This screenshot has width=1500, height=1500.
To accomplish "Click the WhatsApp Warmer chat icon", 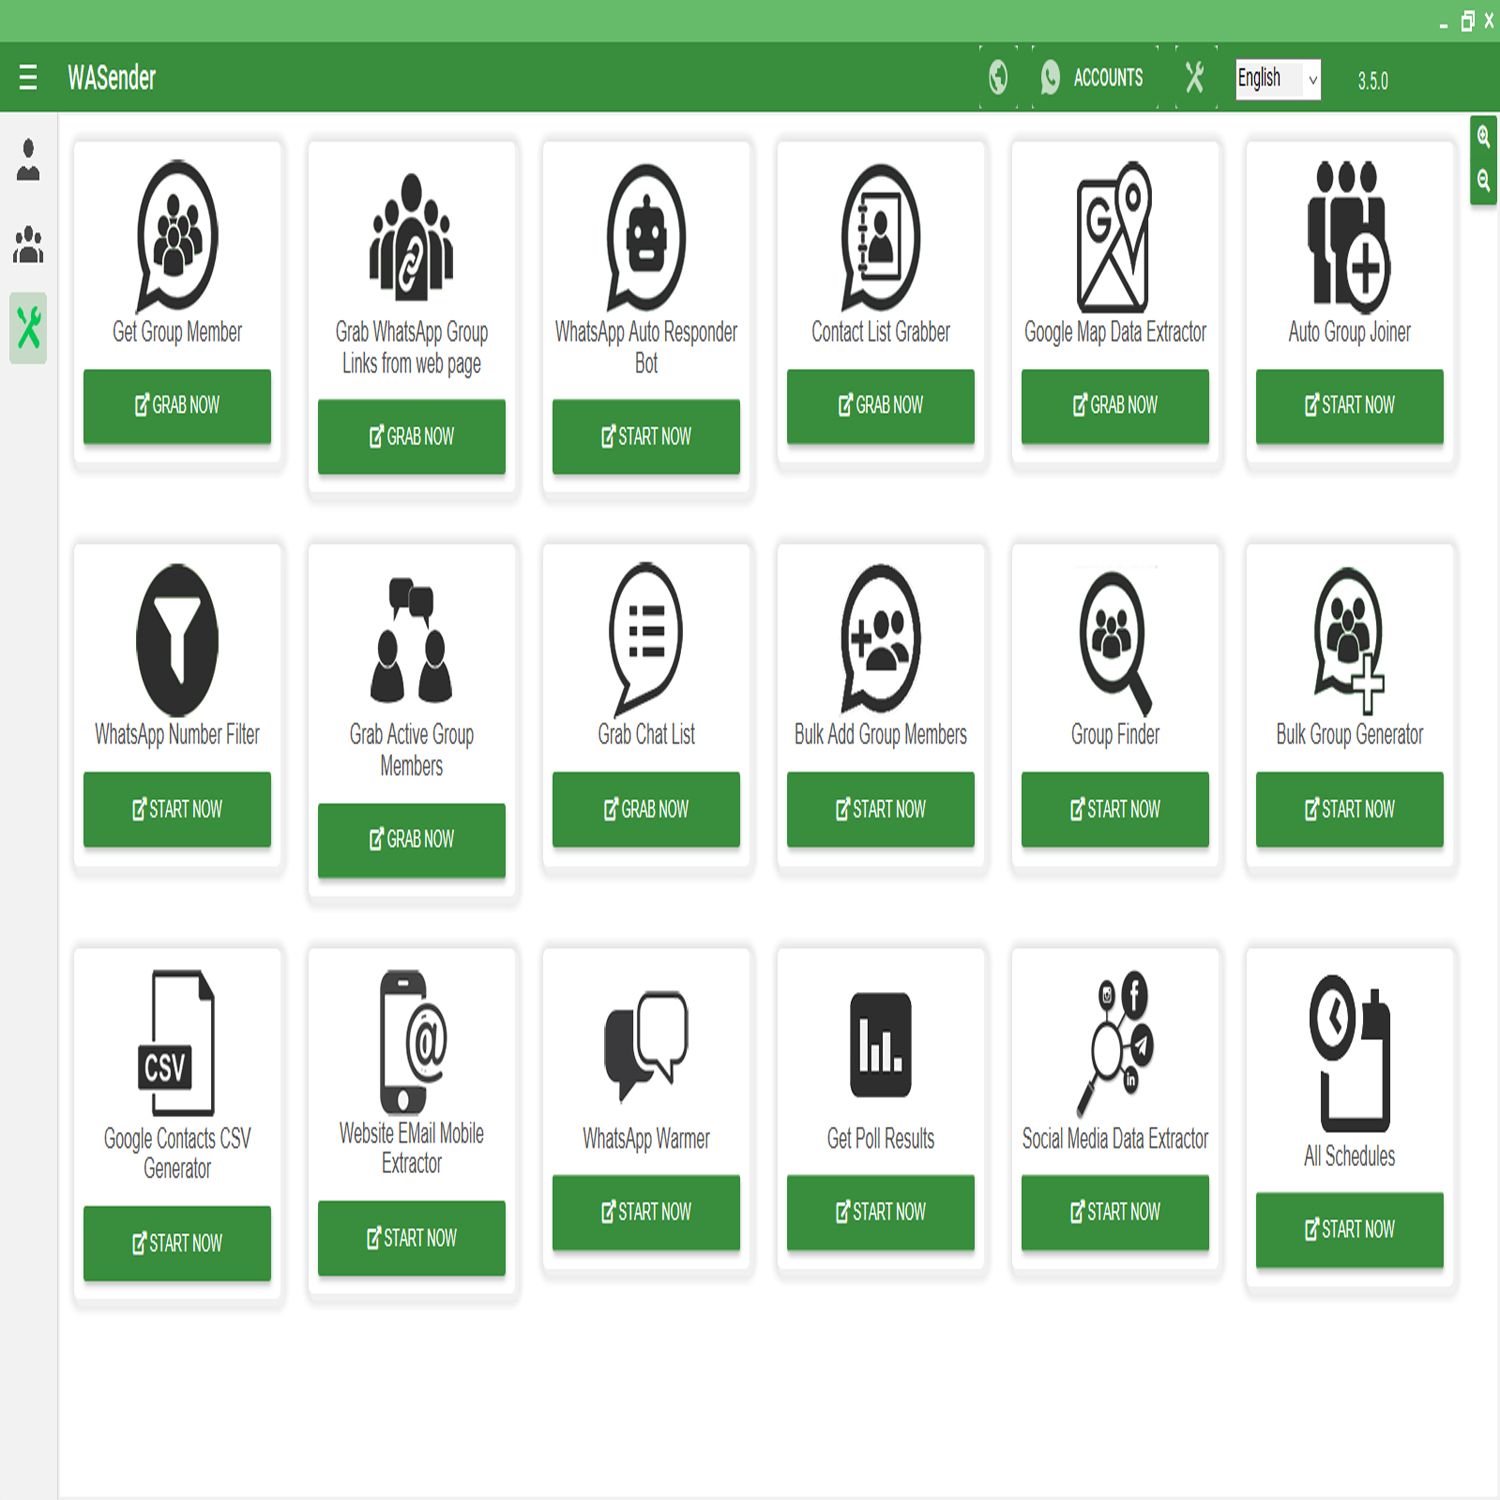I will [646, 1045].
